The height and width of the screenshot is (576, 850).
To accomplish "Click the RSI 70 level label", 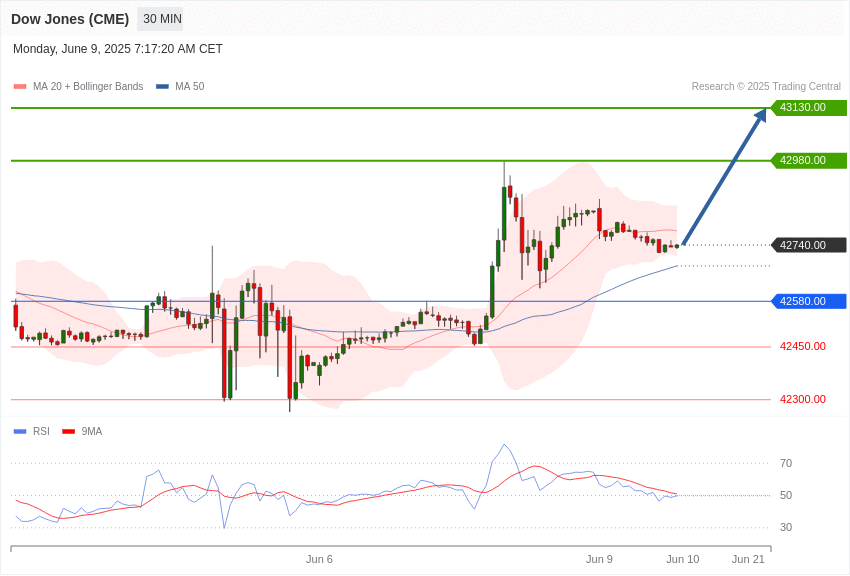I will 786,463.
